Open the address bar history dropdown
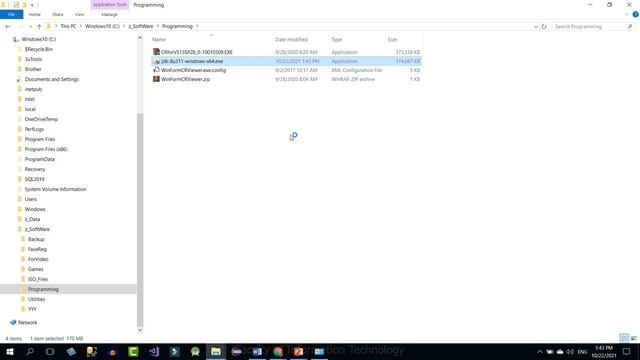Image resolution: width=640 pixels, height=360 pixels. point(536,27)
